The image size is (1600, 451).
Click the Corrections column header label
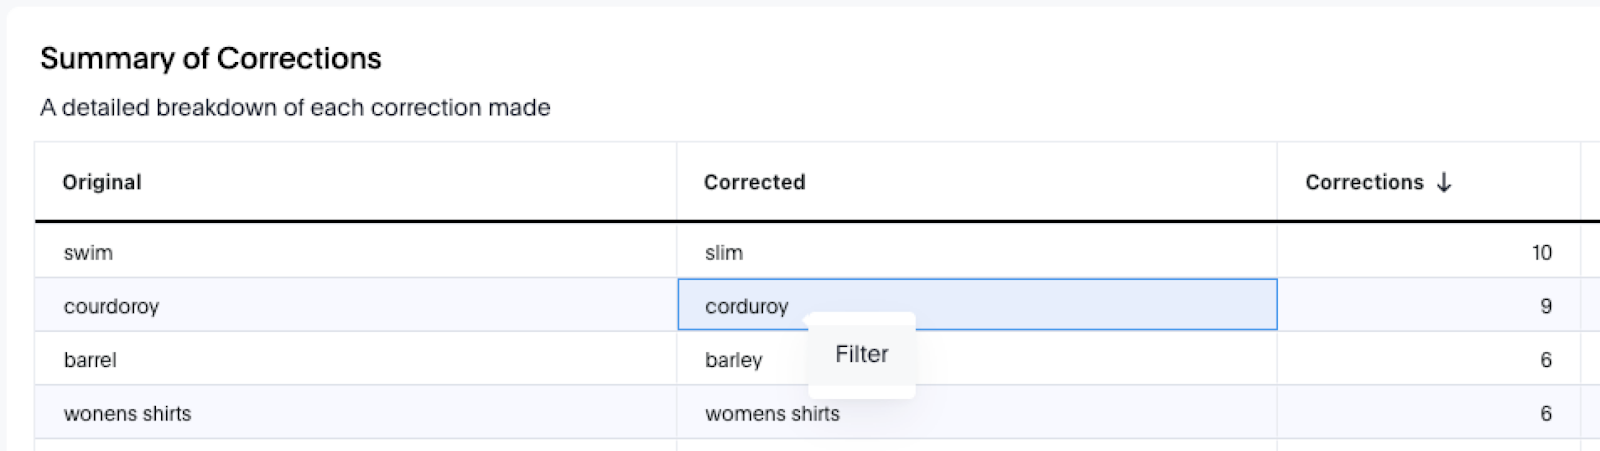click(x=1364, y=183)
